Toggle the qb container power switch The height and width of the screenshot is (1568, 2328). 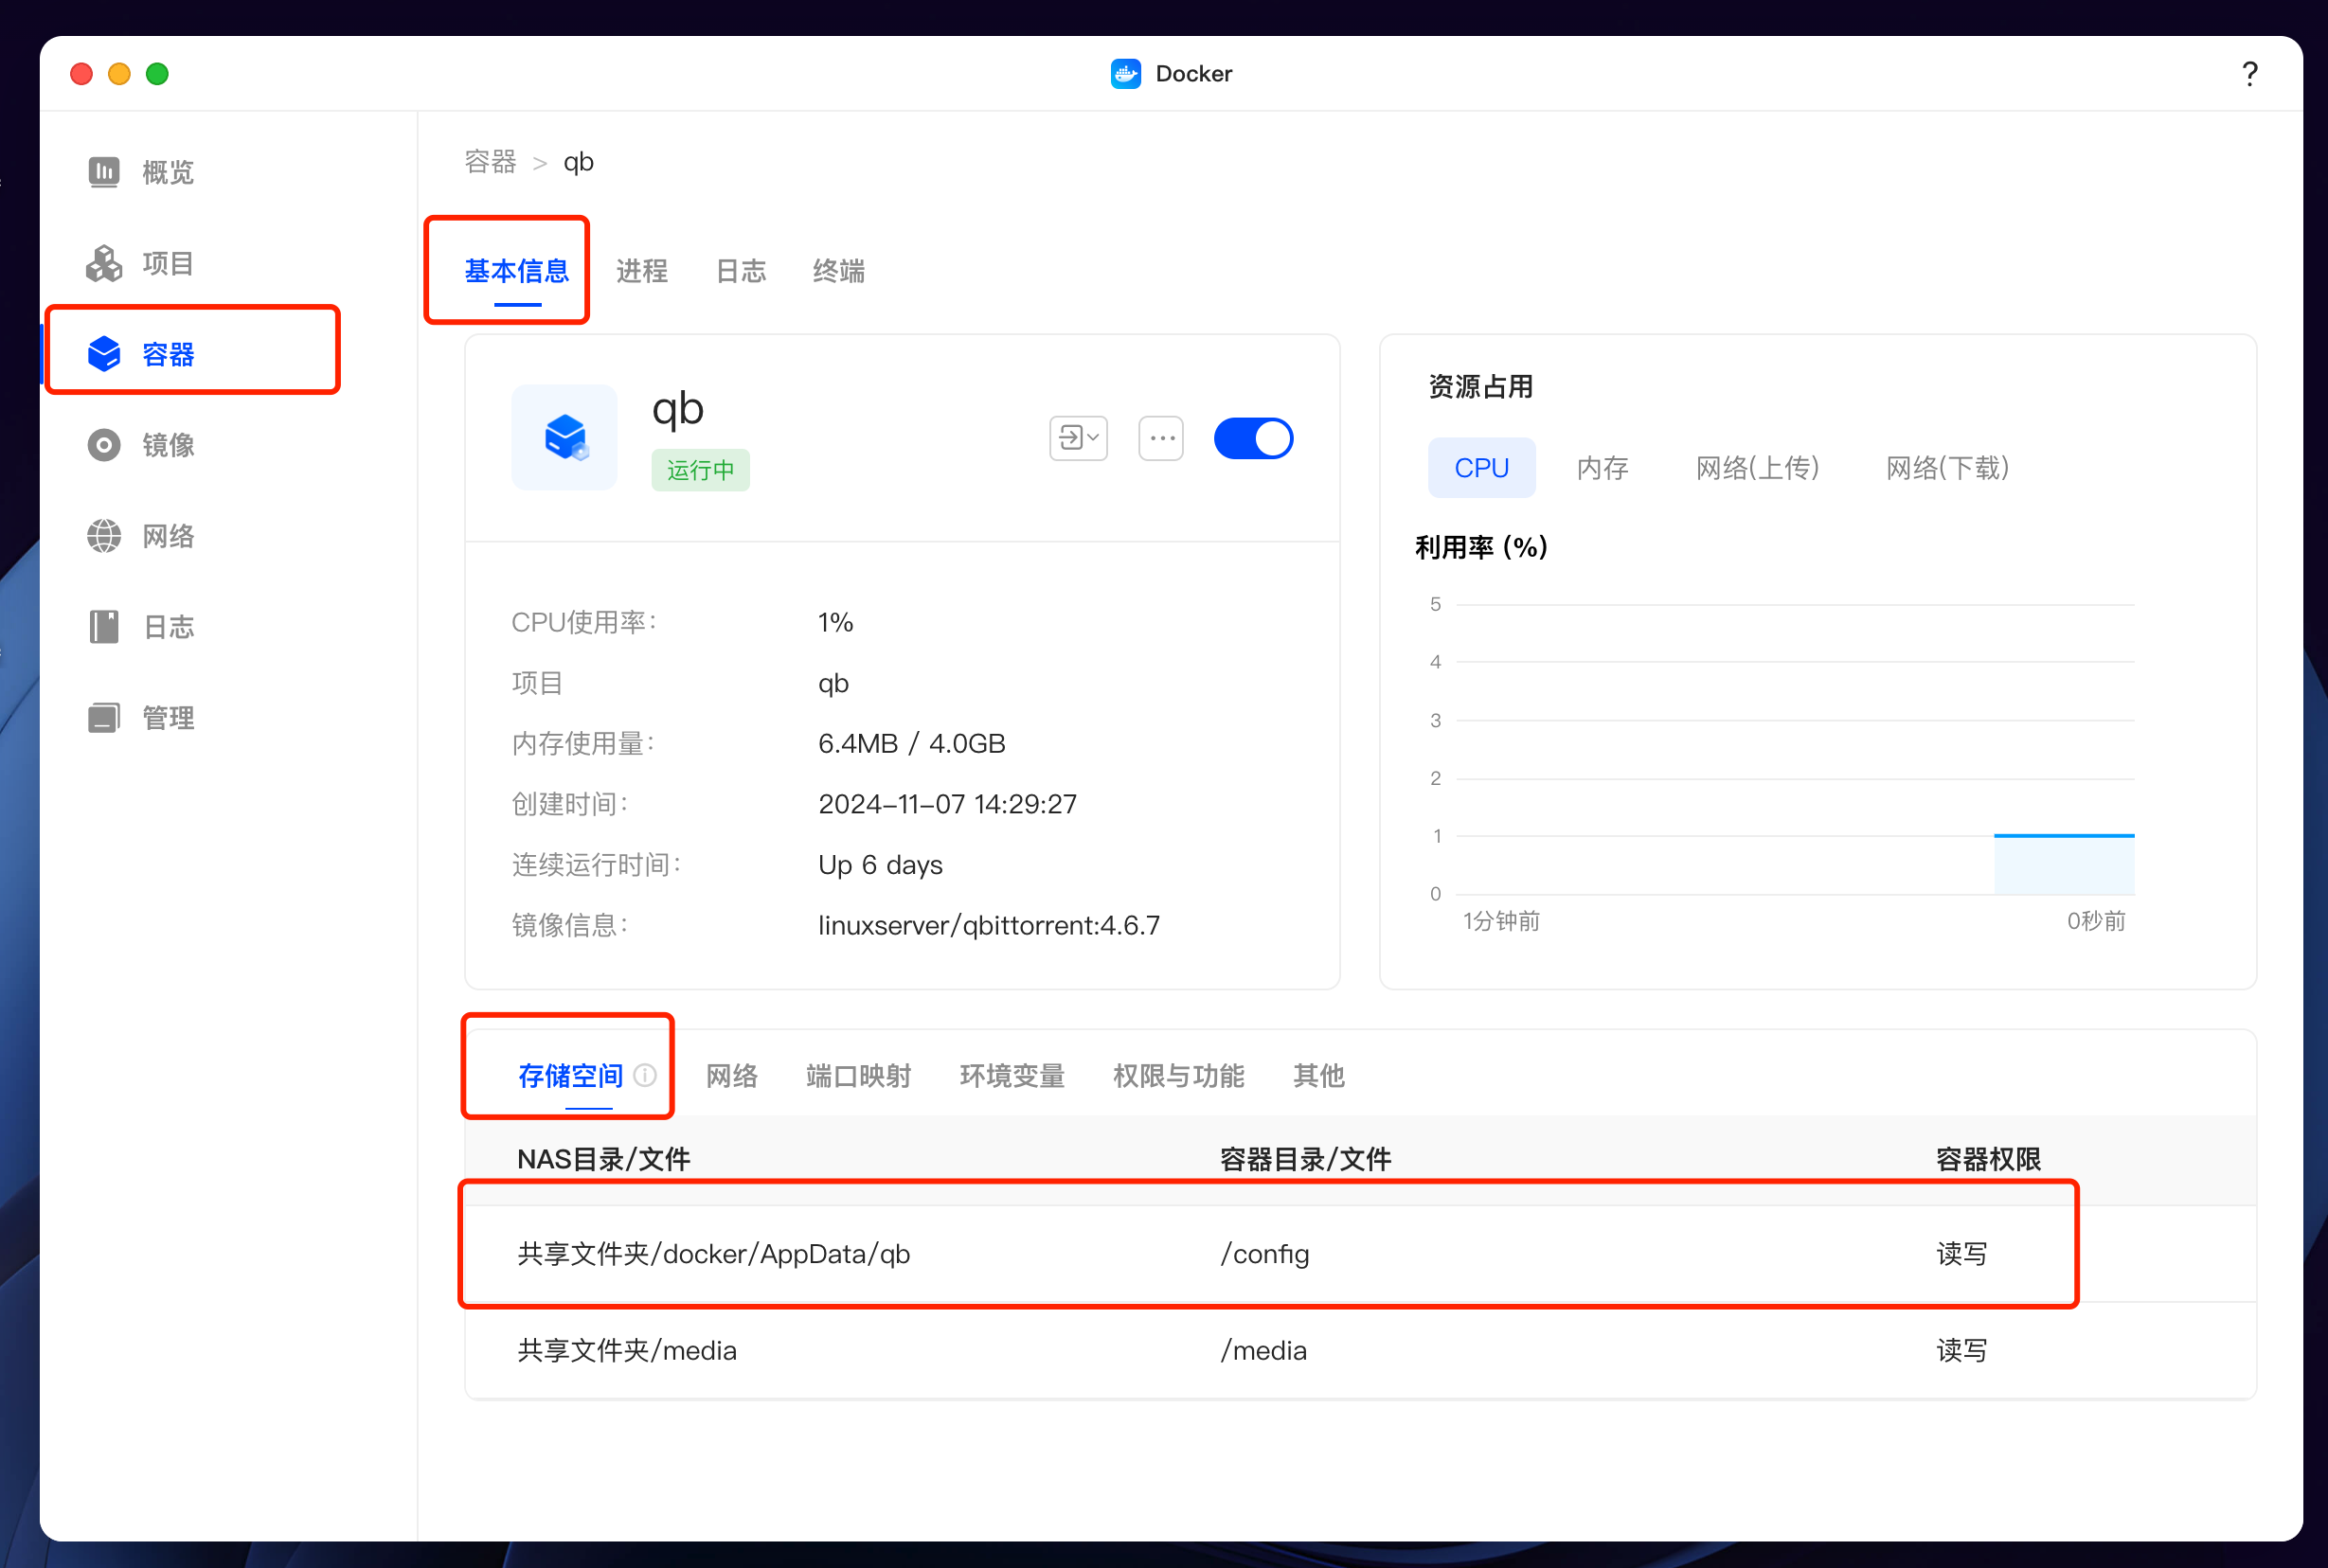pos(1253,439)
